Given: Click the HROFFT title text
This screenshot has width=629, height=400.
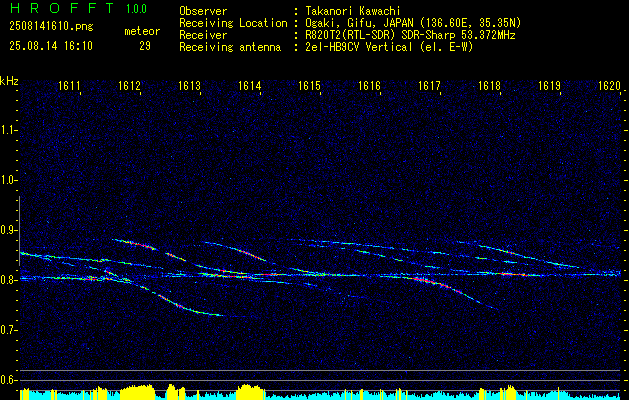Looking at the screenshot, I should [61, 8].
